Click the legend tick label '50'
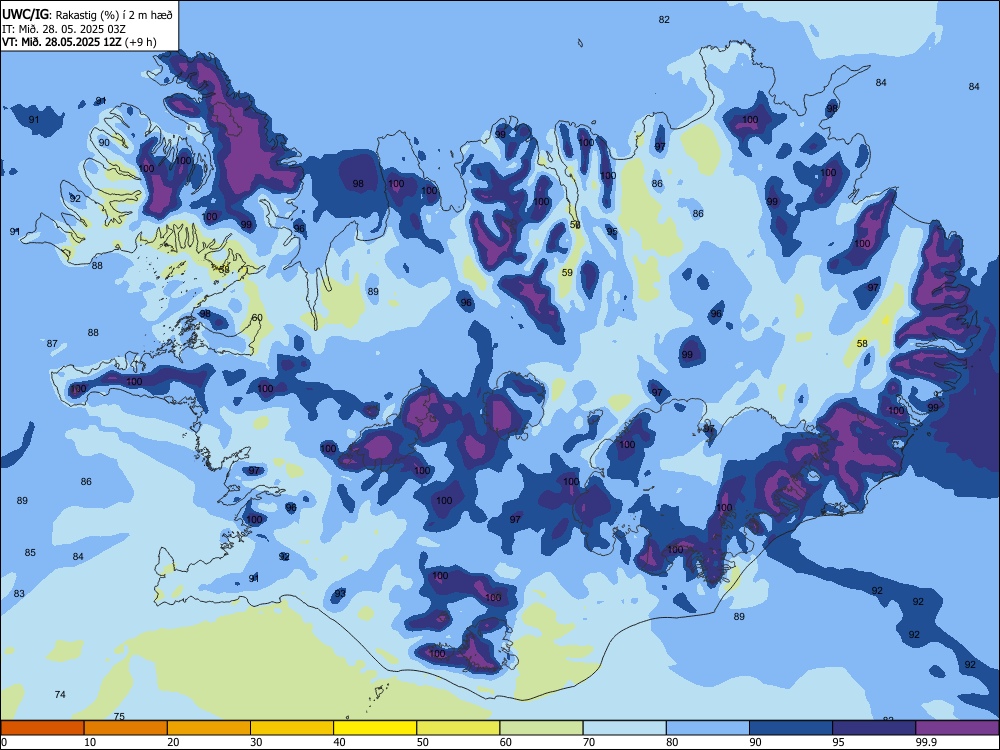 pyautogui.click(x=423, y=742)
